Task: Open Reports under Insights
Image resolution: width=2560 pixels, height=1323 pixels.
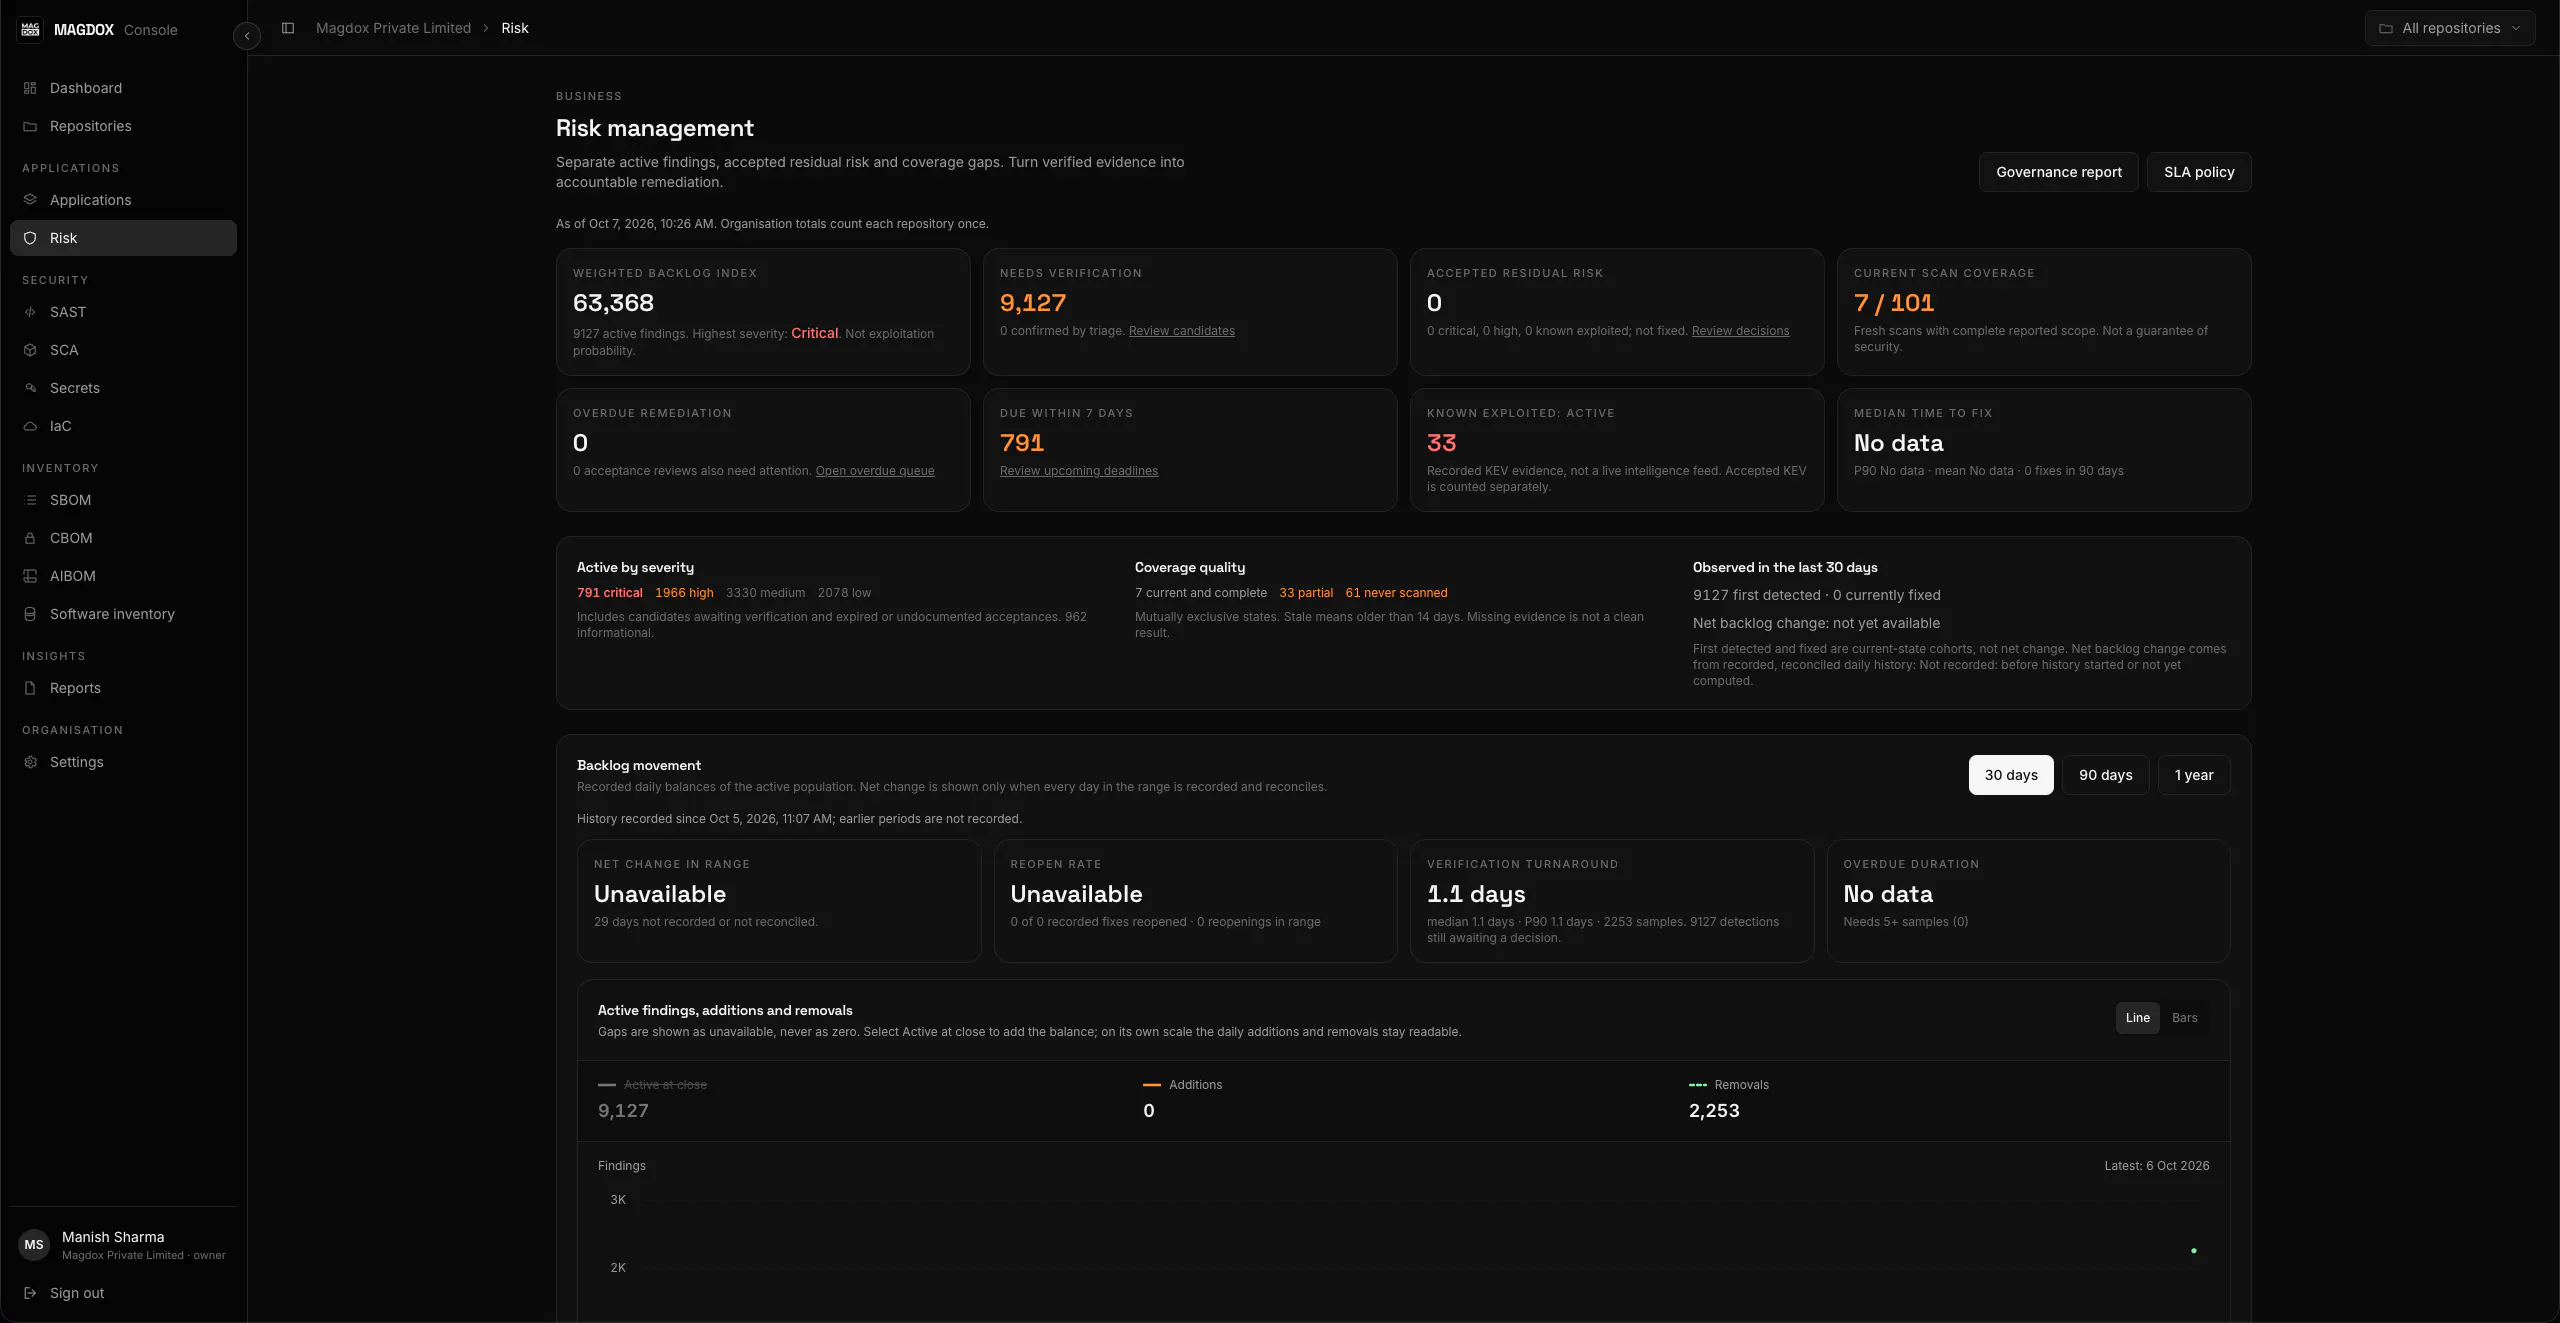Action: (123, 688)
